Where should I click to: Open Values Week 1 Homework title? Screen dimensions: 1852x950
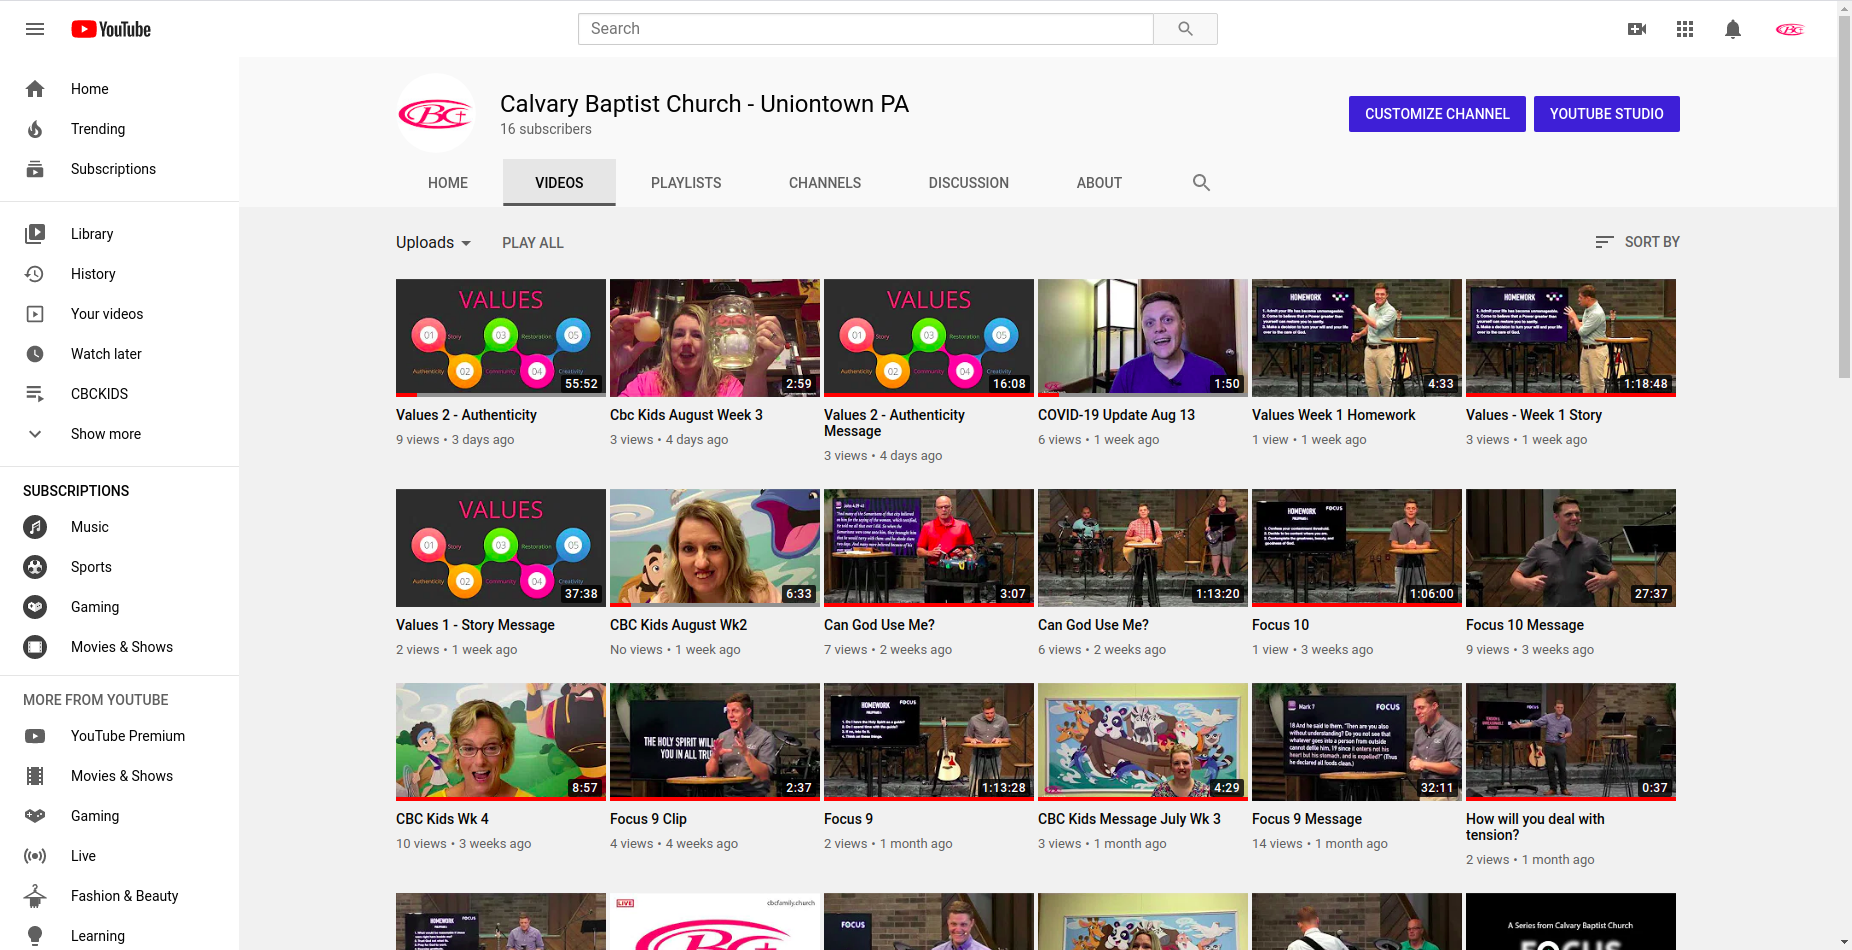click(1334, 415)
